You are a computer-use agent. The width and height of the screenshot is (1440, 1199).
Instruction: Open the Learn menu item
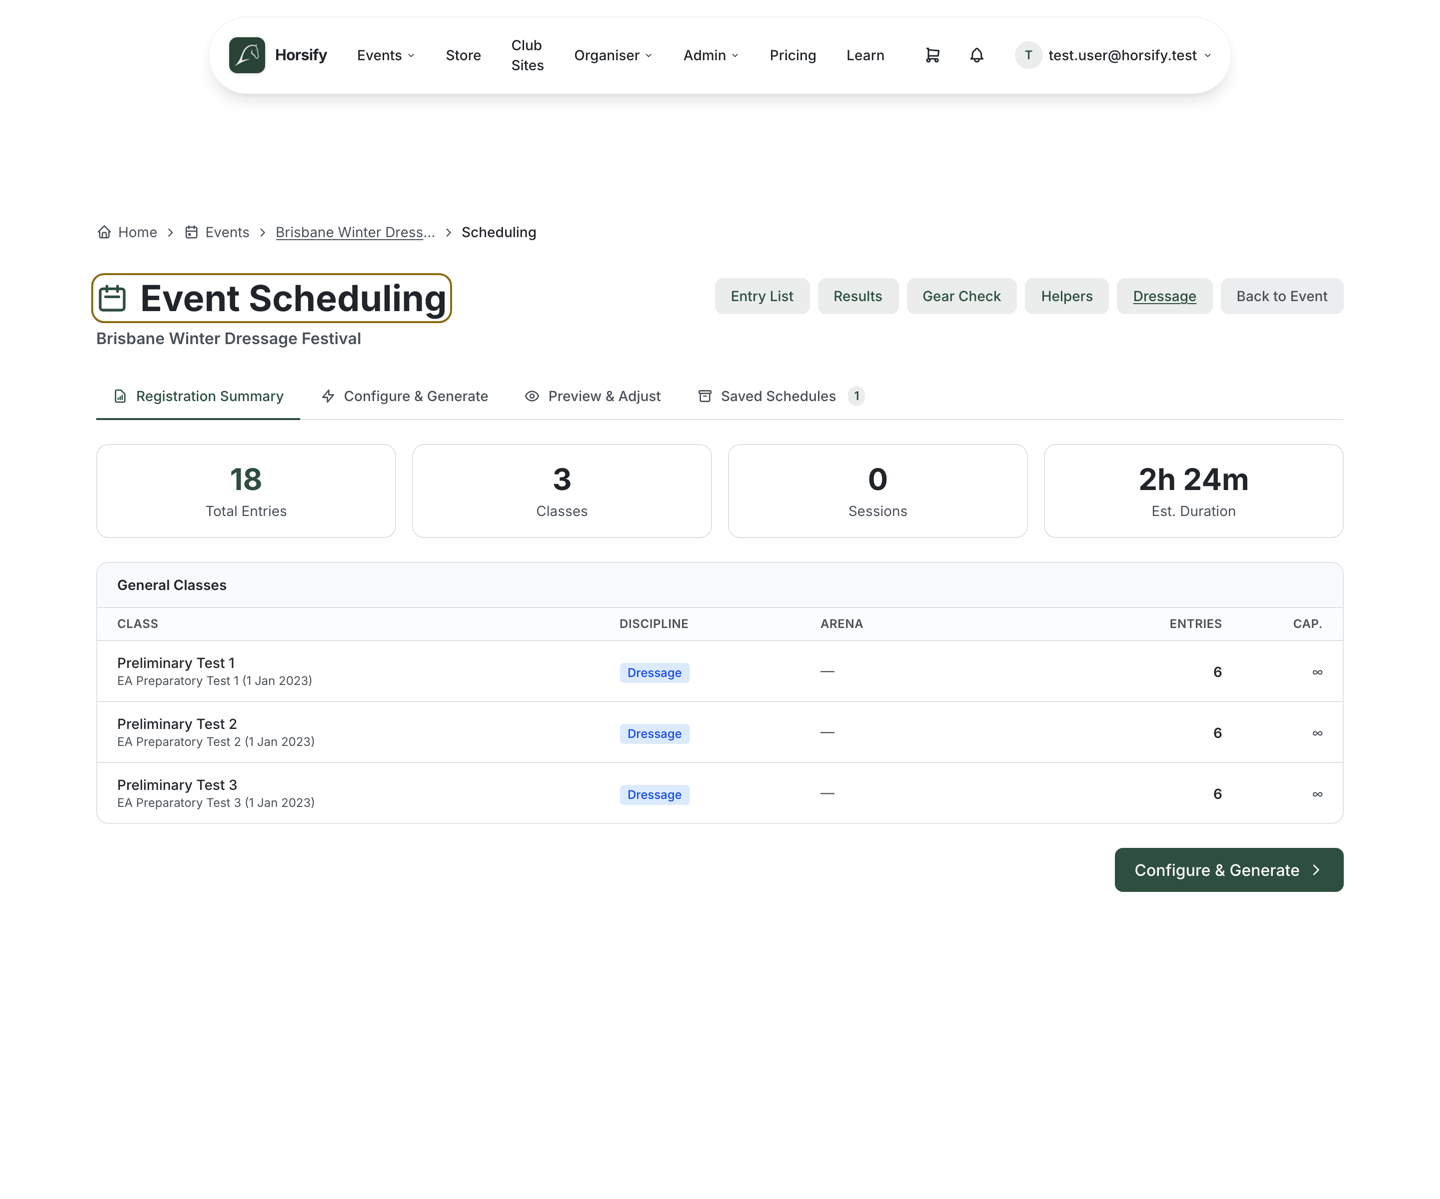click(865, 55)
